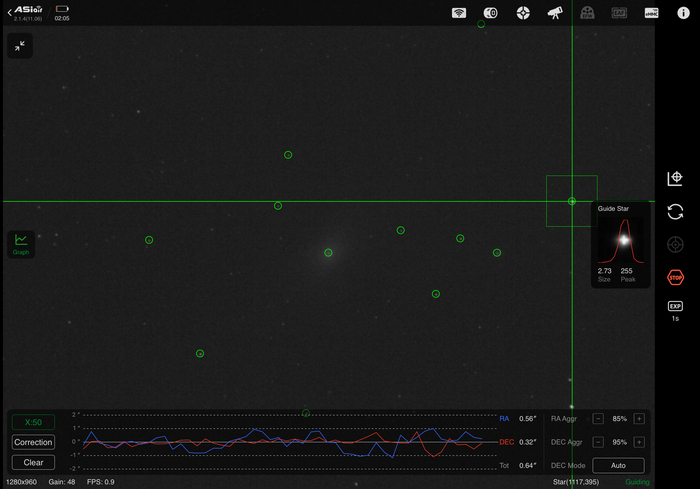Open the storage card icon
Screen dimensions: 700x489
point(651,13)
